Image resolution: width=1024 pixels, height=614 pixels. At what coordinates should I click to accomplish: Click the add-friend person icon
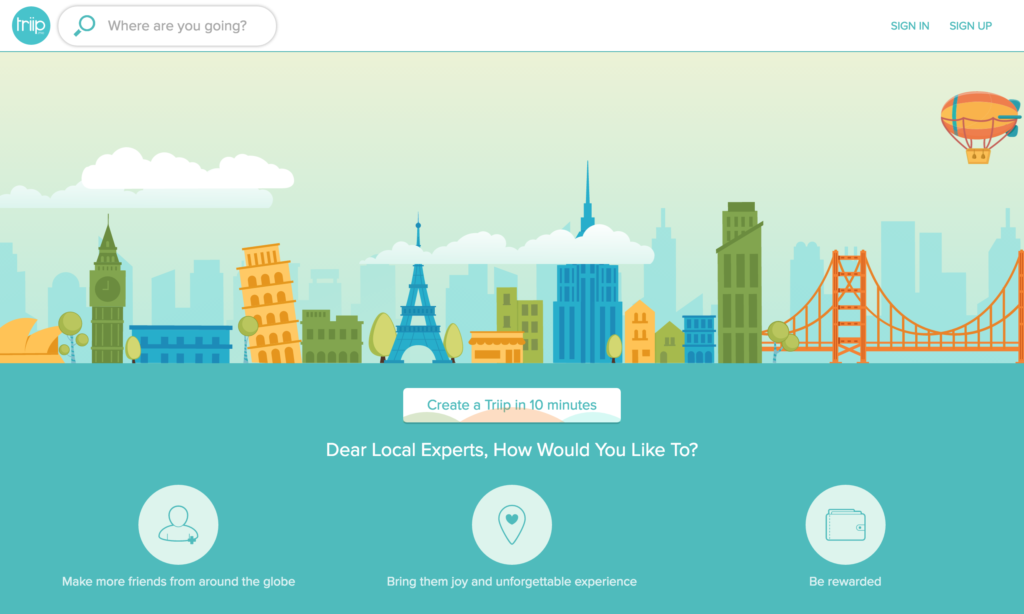pos(178,525)
